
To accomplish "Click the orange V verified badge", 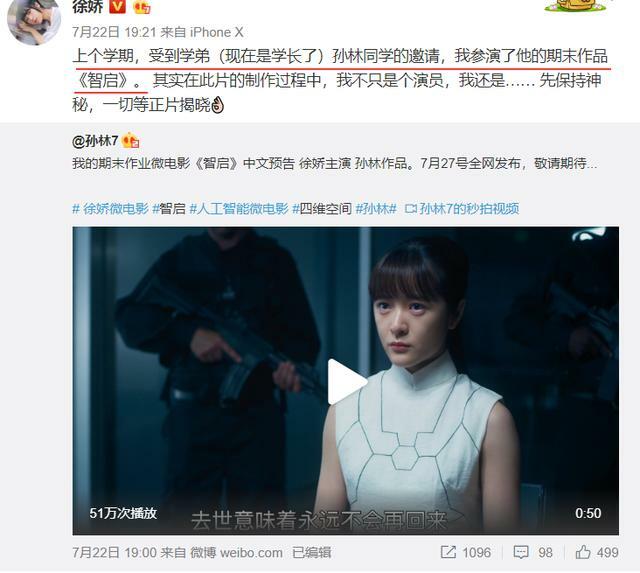I will click(x=118, y=6).
